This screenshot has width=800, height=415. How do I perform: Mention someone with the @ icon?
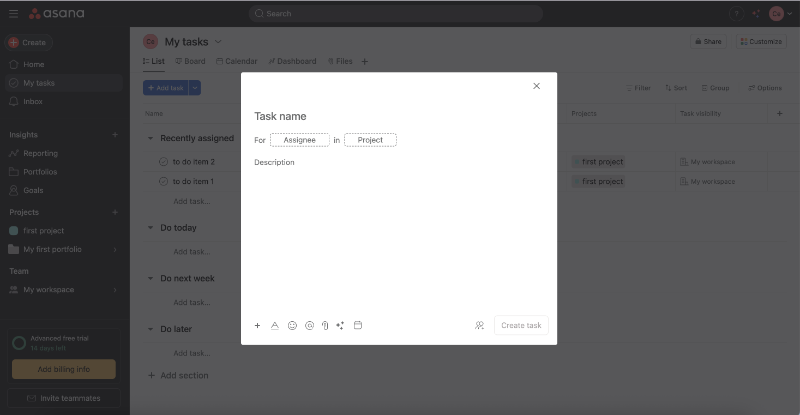point(309,325)
